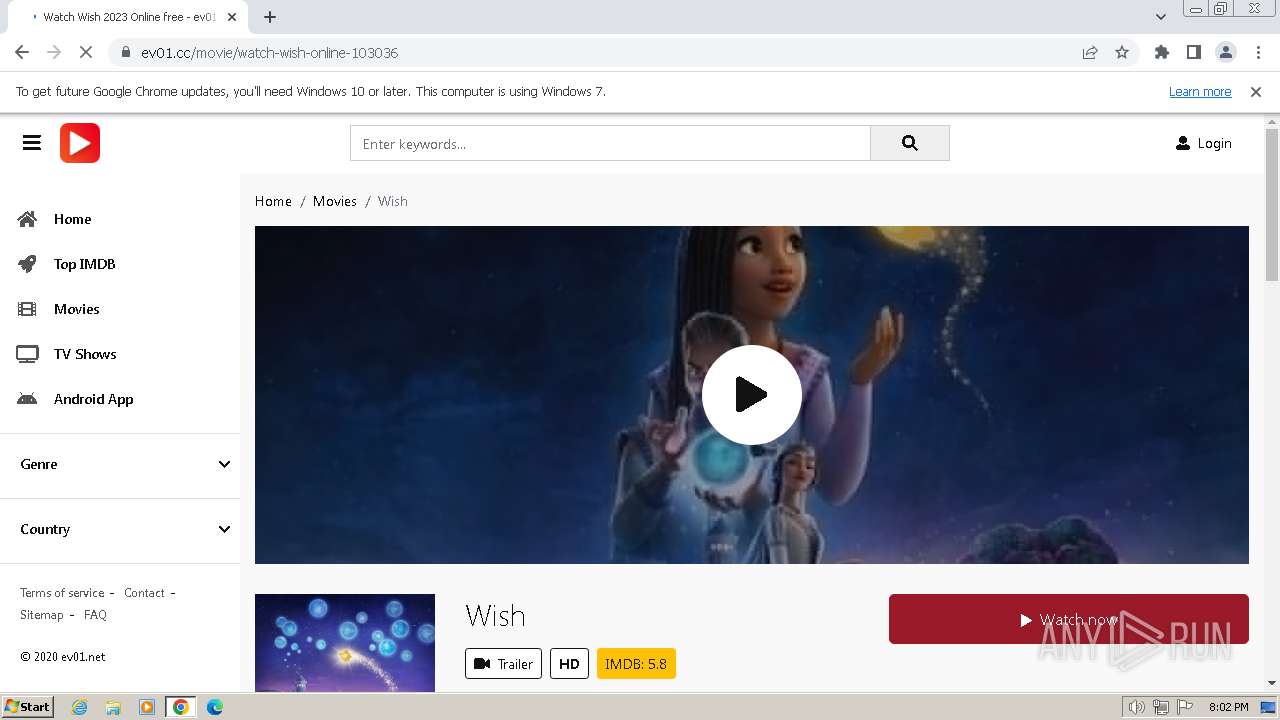This screenshot has width=1280, height=720.
Task: Open Microsoft Edge from taskbar
Action: click(214, 707)
